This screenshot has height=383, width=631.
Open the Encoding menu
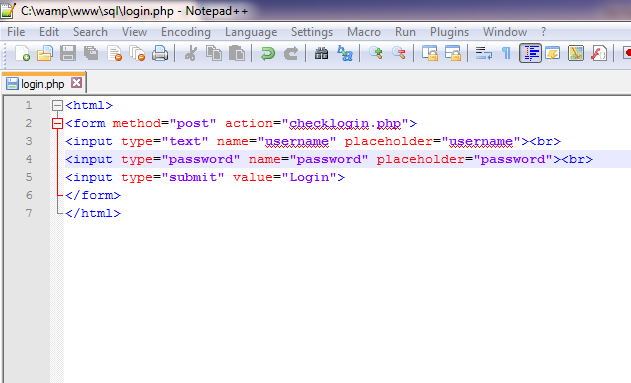pyautogui.click(x=186, y=32)
